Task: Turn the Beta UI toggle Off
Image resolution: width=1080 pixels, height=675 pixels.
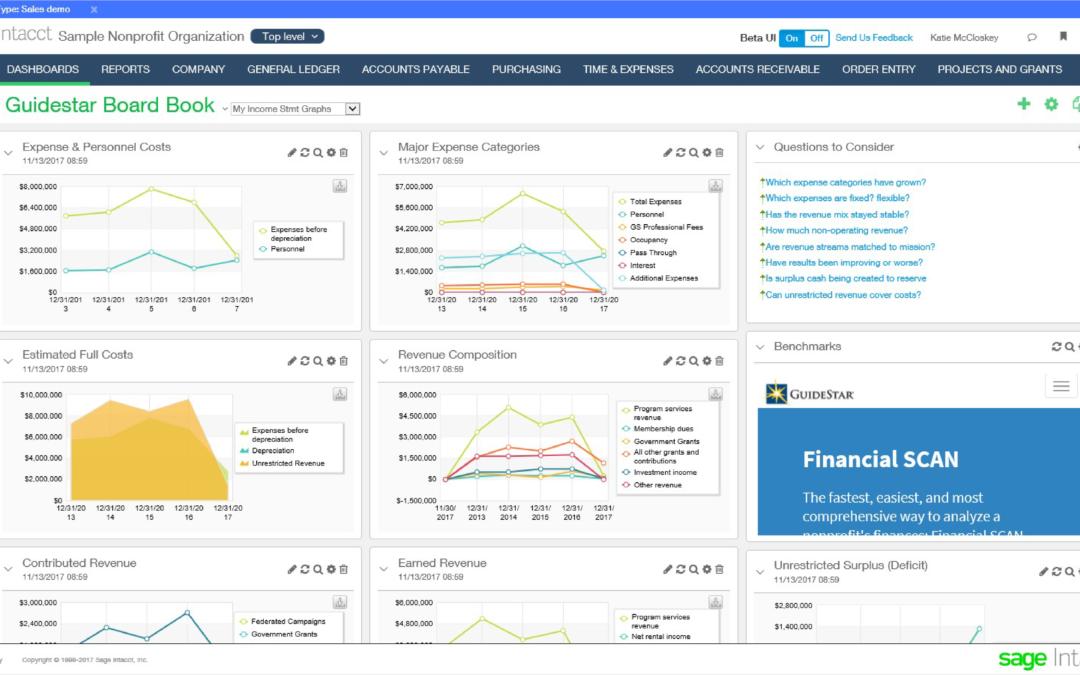Action: [x=815, y=37]
